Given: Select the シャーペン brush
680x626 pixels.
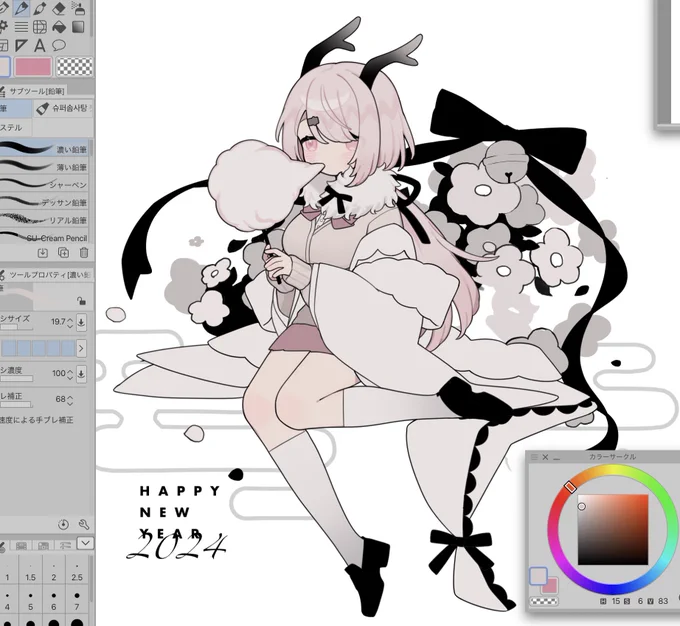Looking at the screenshot, I should pos(45,185).
